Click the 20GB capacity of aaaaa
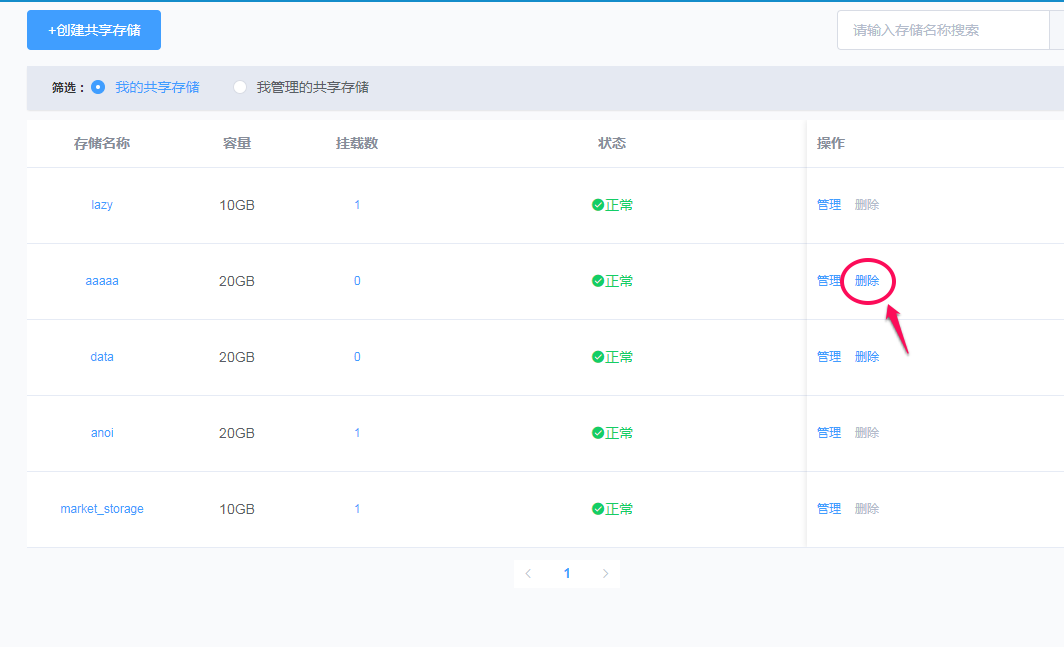 (237, 281)
